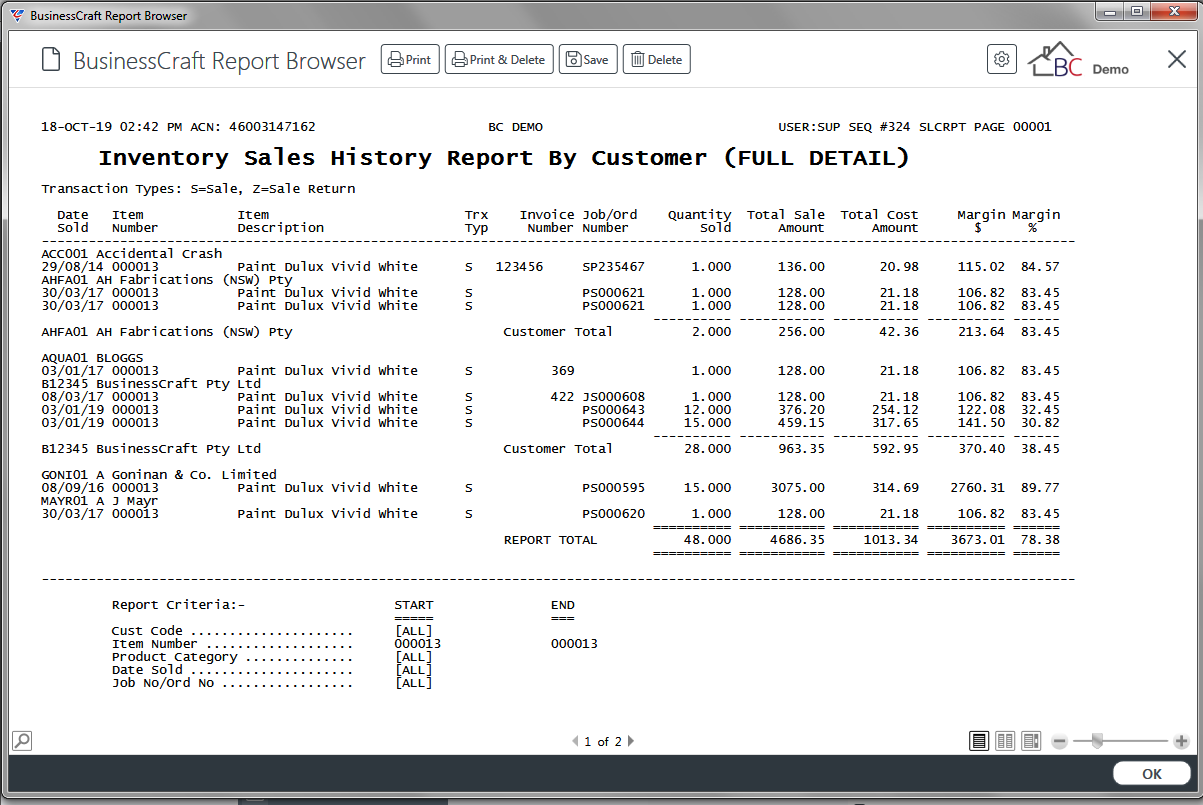The image size is (1203, 805).
Task: Click job number PS000644
Action: pos(613,423)
